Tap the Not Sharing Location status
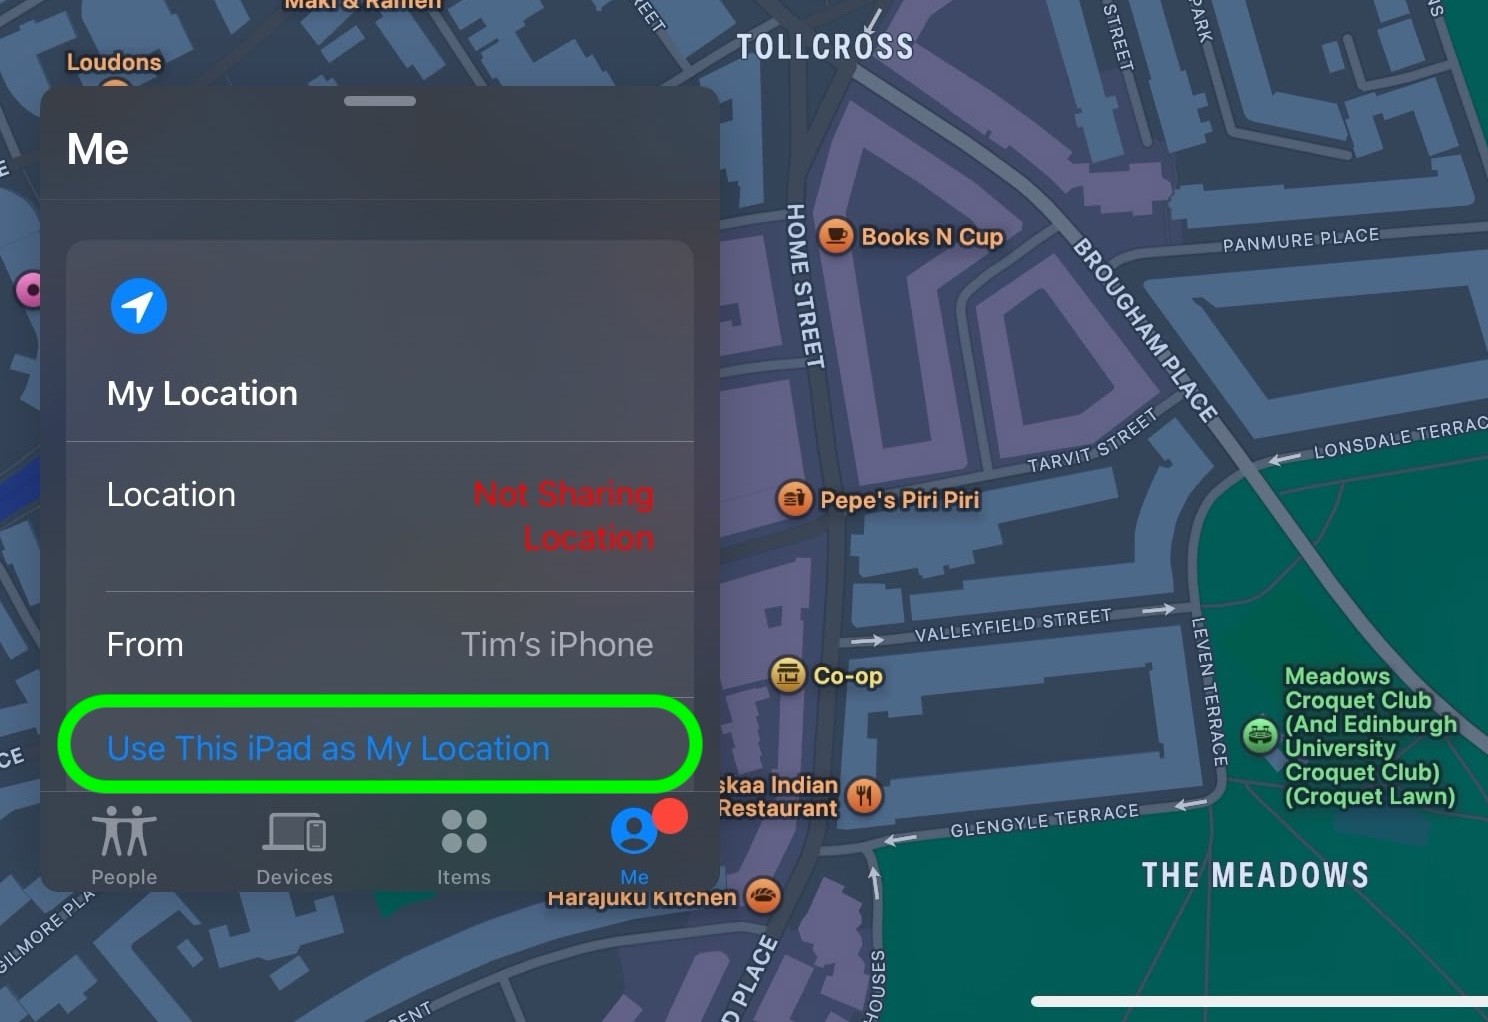The width and height of the screenshot is (1488, 1022). coord(563,516)
